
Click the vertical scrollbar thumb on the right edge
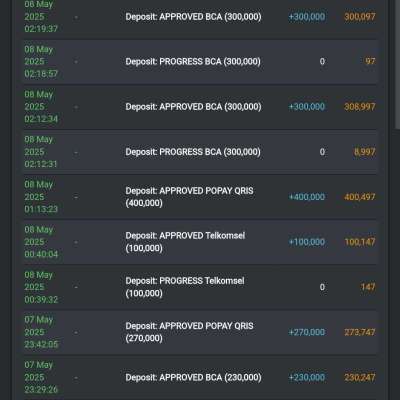click(x=397, y=65)
